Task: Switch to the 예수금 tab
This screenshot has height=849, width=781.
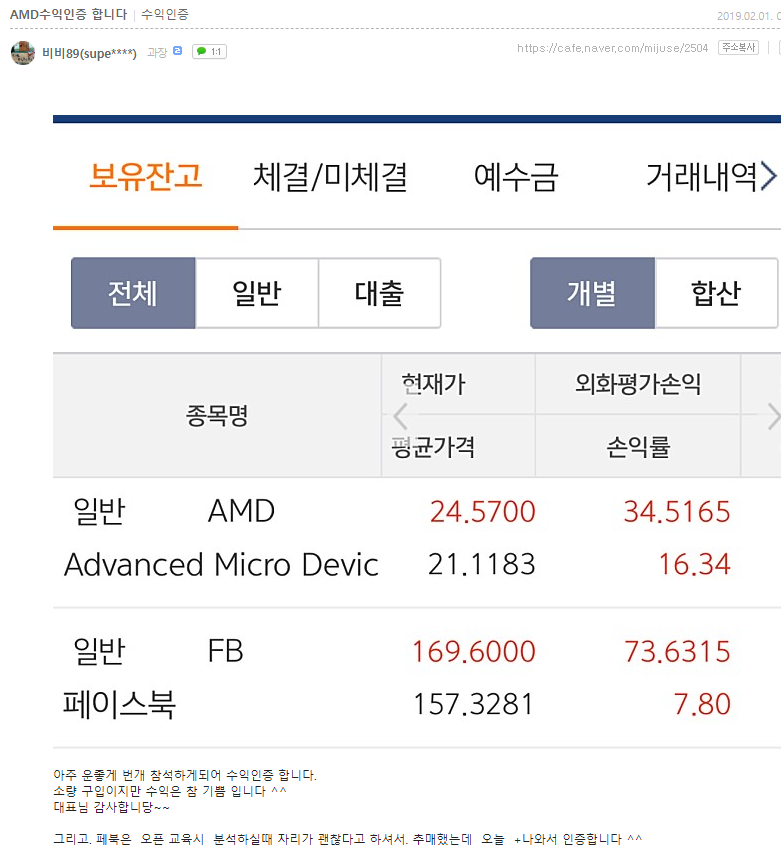Action: click(516, 177)
